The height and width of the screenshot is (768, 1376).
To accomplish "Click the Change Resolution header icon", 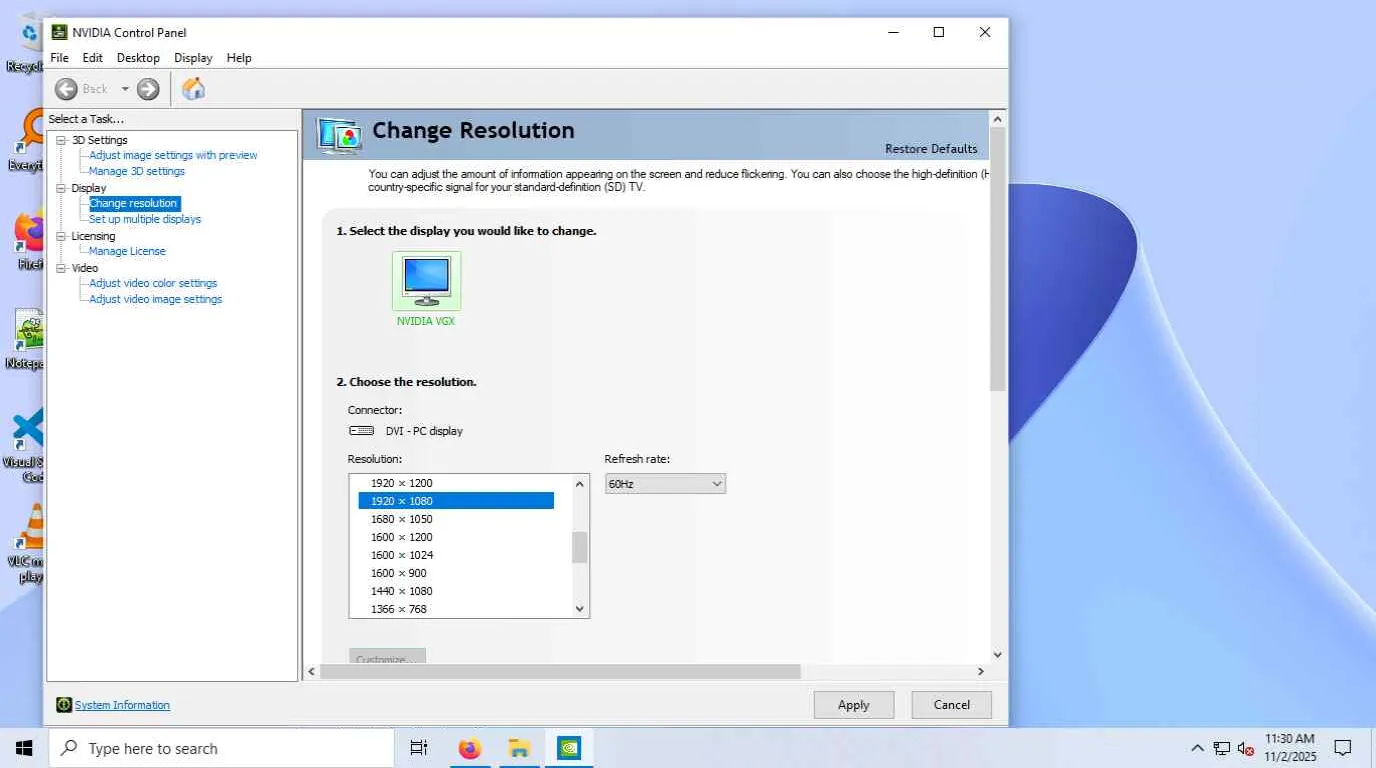I will click(338, 136).
